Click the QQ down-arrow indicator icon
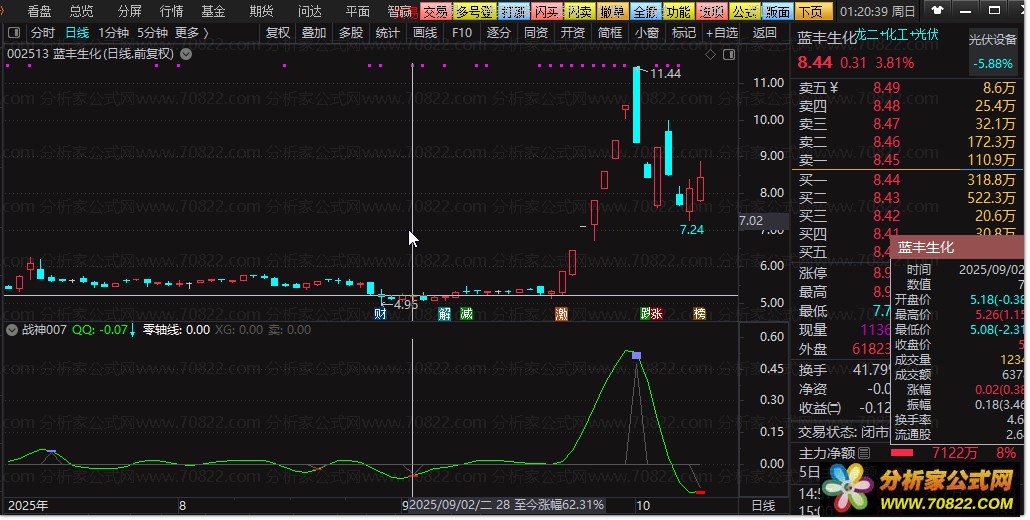The width and height of the screenshot is (1030, 520). [x=133, y=330]
